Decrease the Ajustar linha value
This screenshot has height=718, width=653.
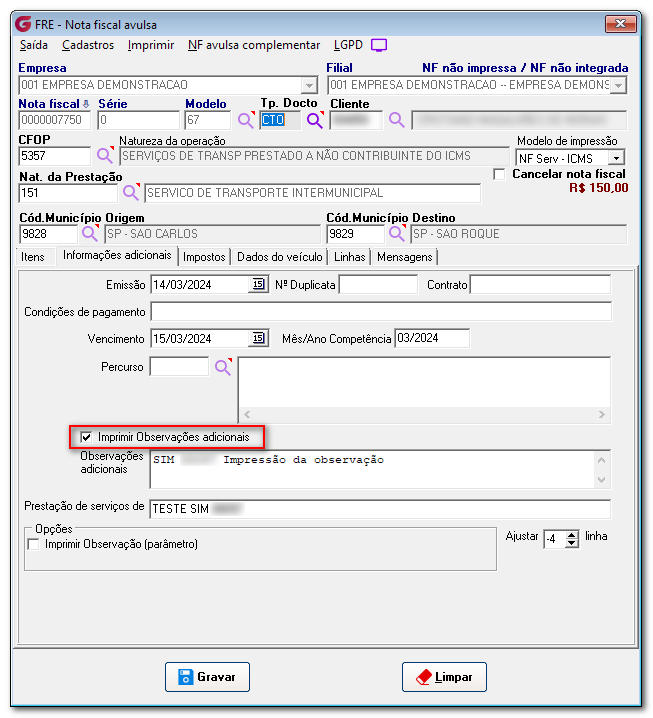(571, 543)
